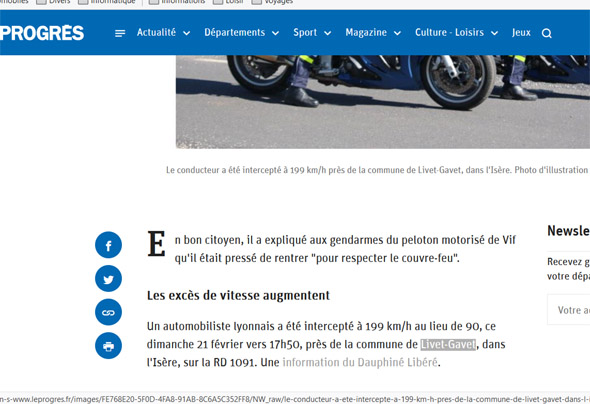Open the hamburger menu icon
This screenshot has height=404, width=590.
120,33
